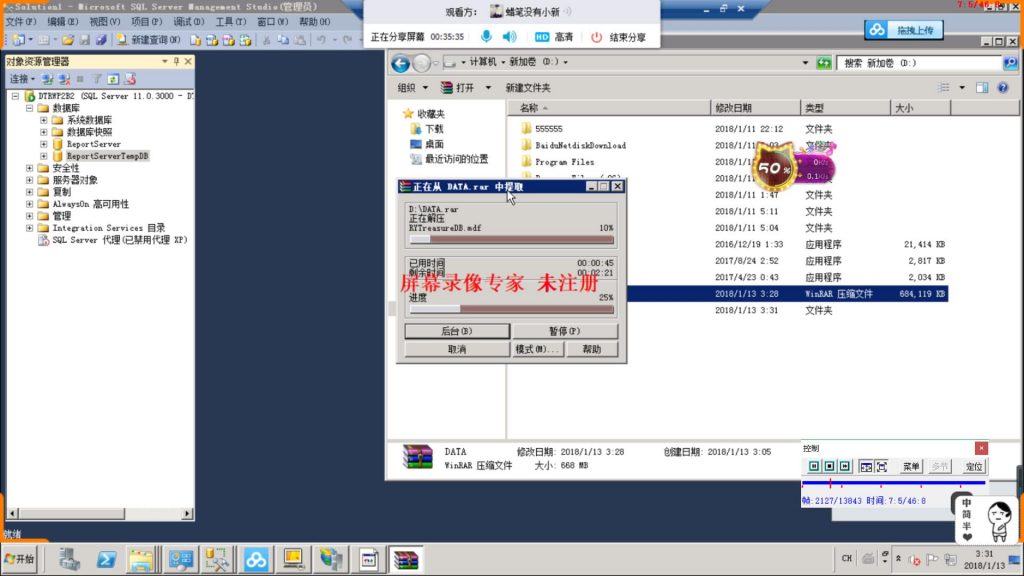Click 暂停(P) to pause extraction
Viewport: 1024px width, 576px height.
pyautogui.click(x=565, y=331)
